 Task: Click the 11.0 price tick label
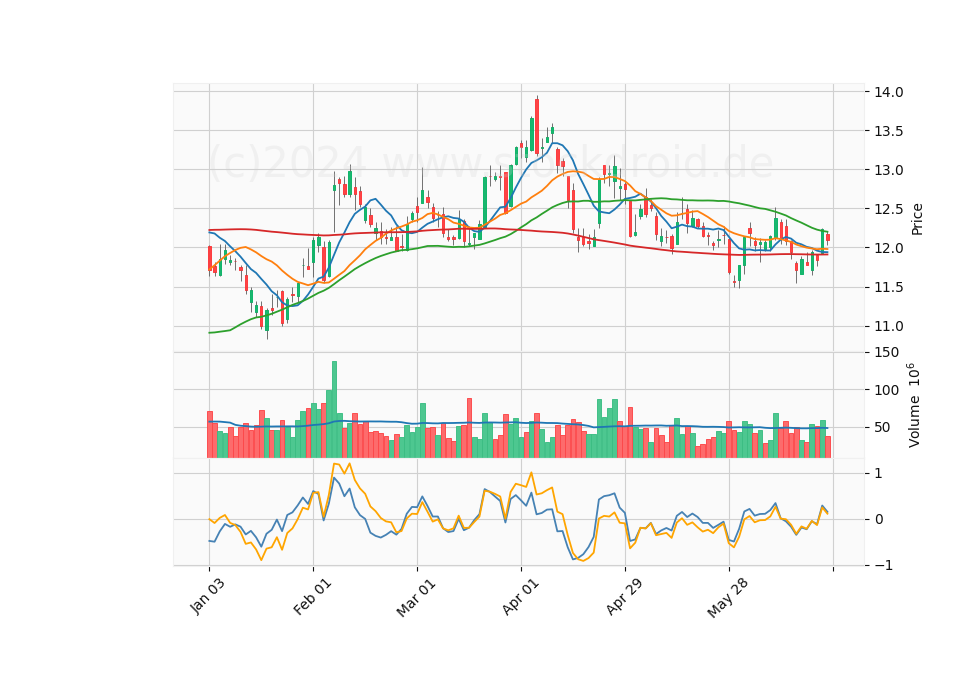click(x=888, y=326)
